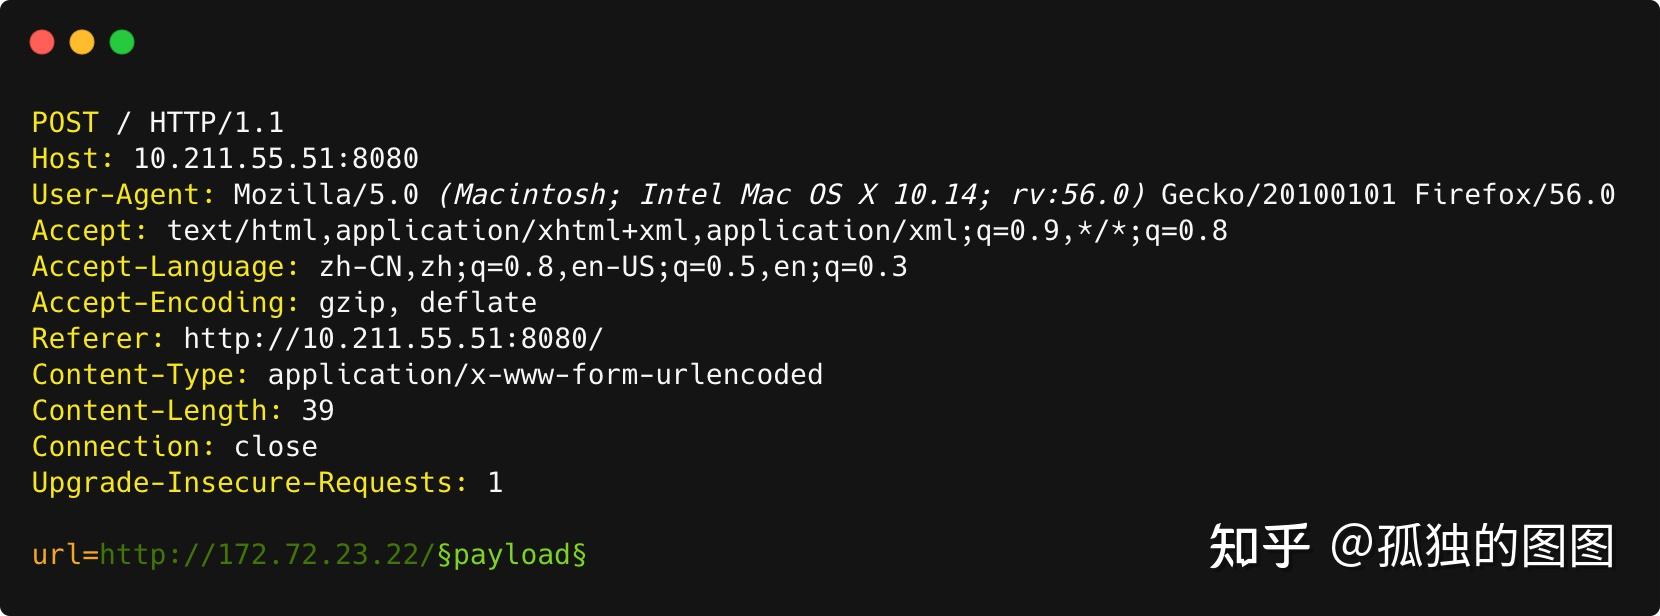
Task: Click the POST method keyword
Action: [65, 123]
